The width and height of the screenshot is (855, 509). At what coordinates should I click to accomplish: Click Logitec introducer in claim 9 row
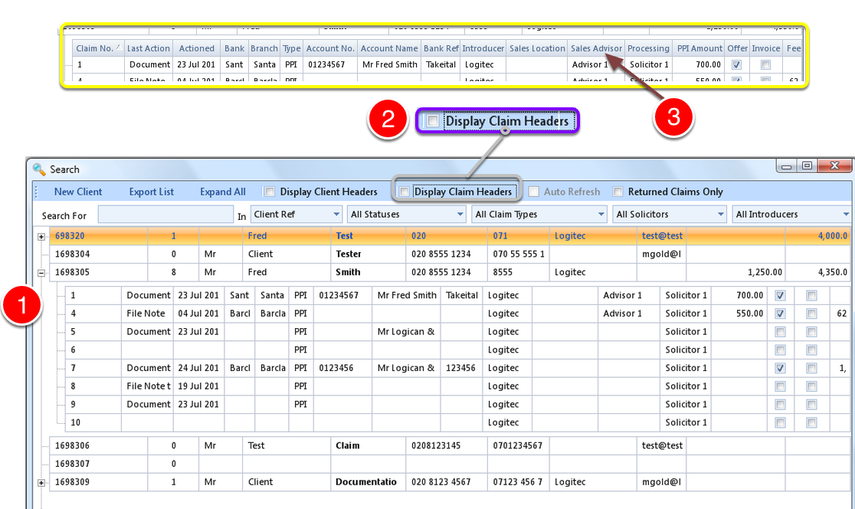[x=503, y=404]
